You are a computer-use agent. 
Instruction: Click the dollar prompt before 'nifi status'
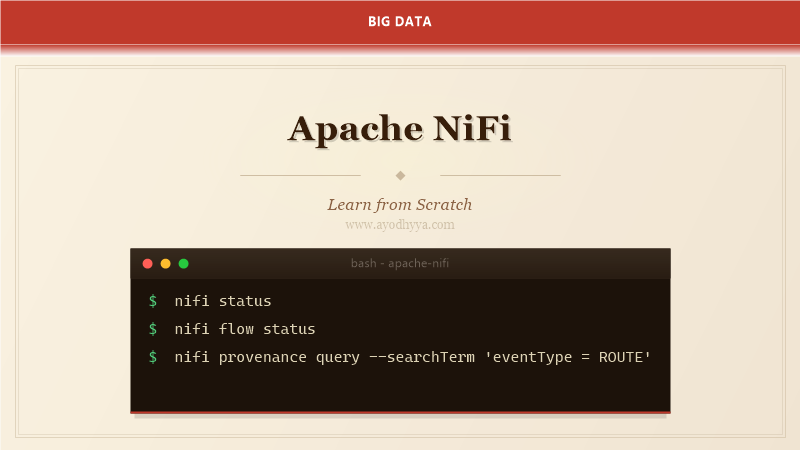click(x=153, y=301)
